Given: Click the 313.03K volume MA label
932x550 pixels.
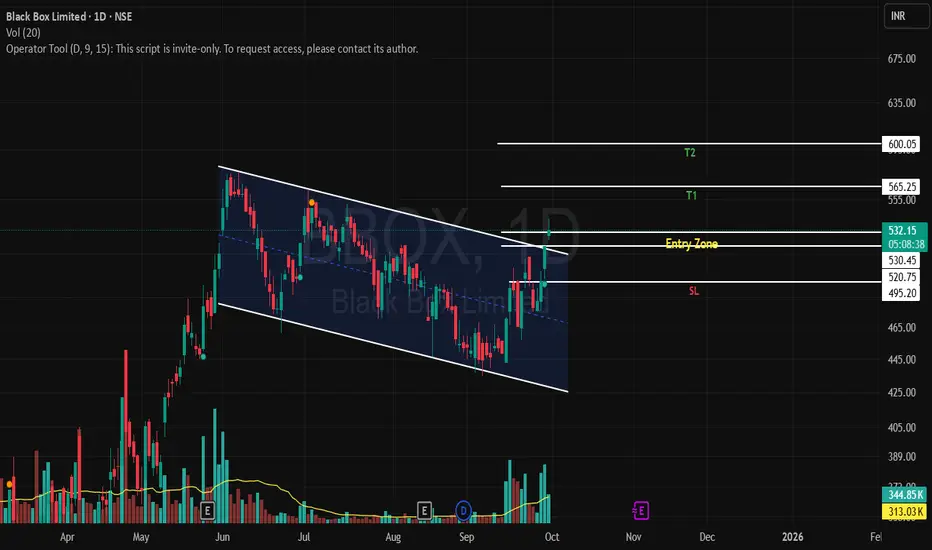Looking at the screenshot, I should coord(905,511).
